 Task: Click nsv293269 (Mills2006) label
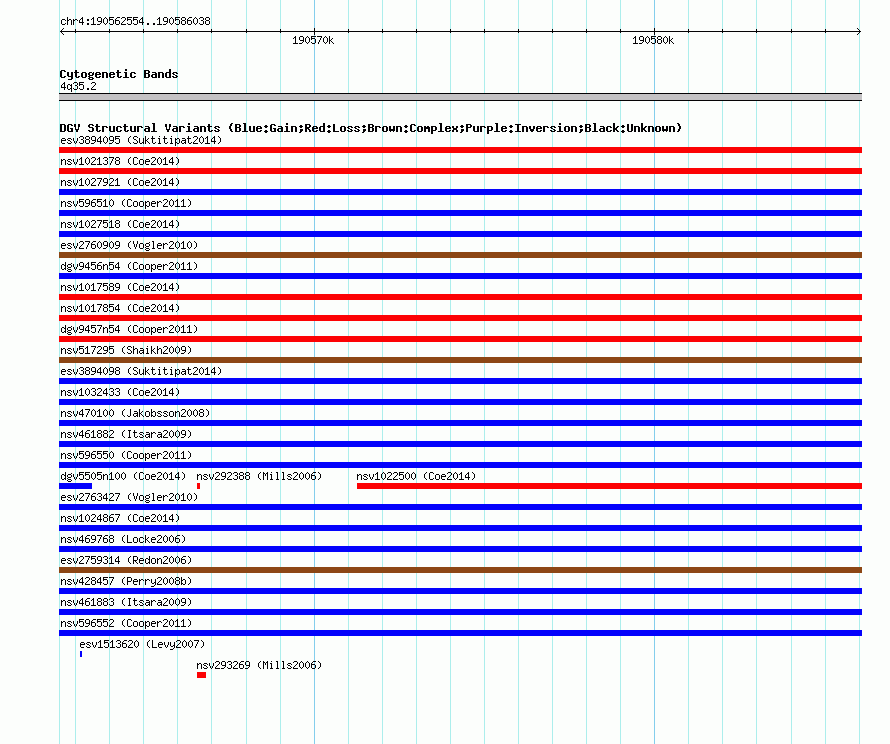point(259,665)
